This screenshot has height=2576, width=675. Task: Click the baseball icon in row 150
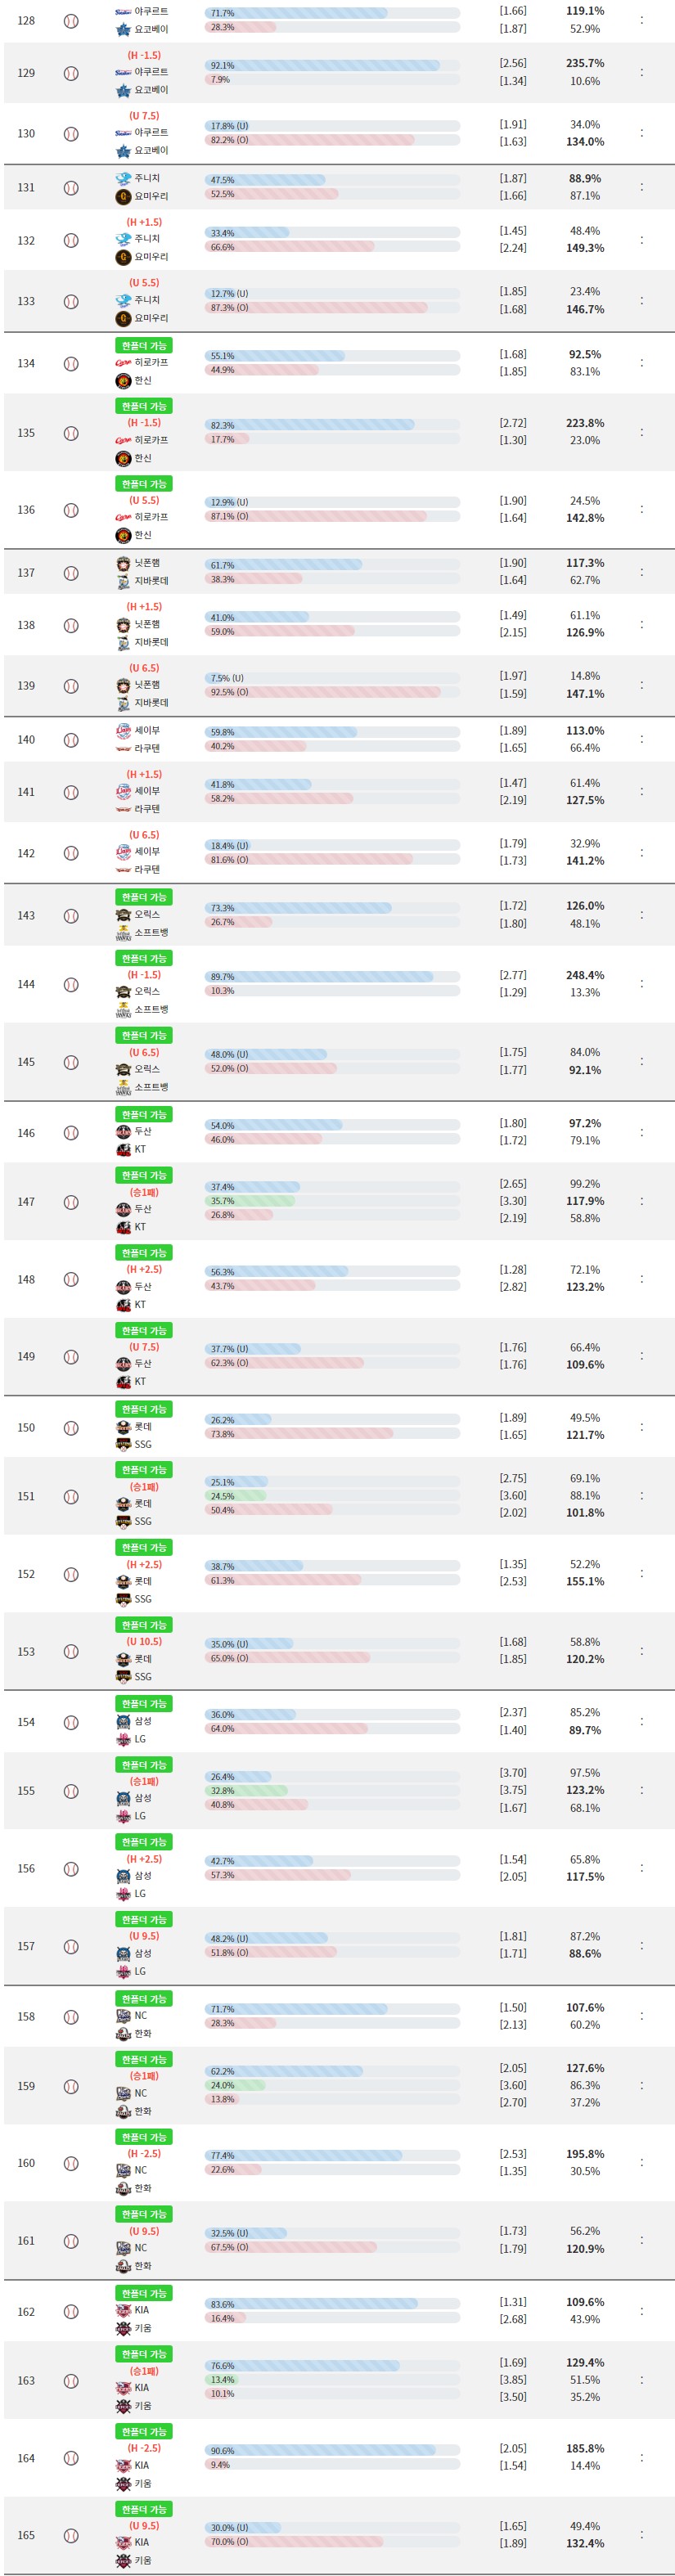tap(71, 1428)
